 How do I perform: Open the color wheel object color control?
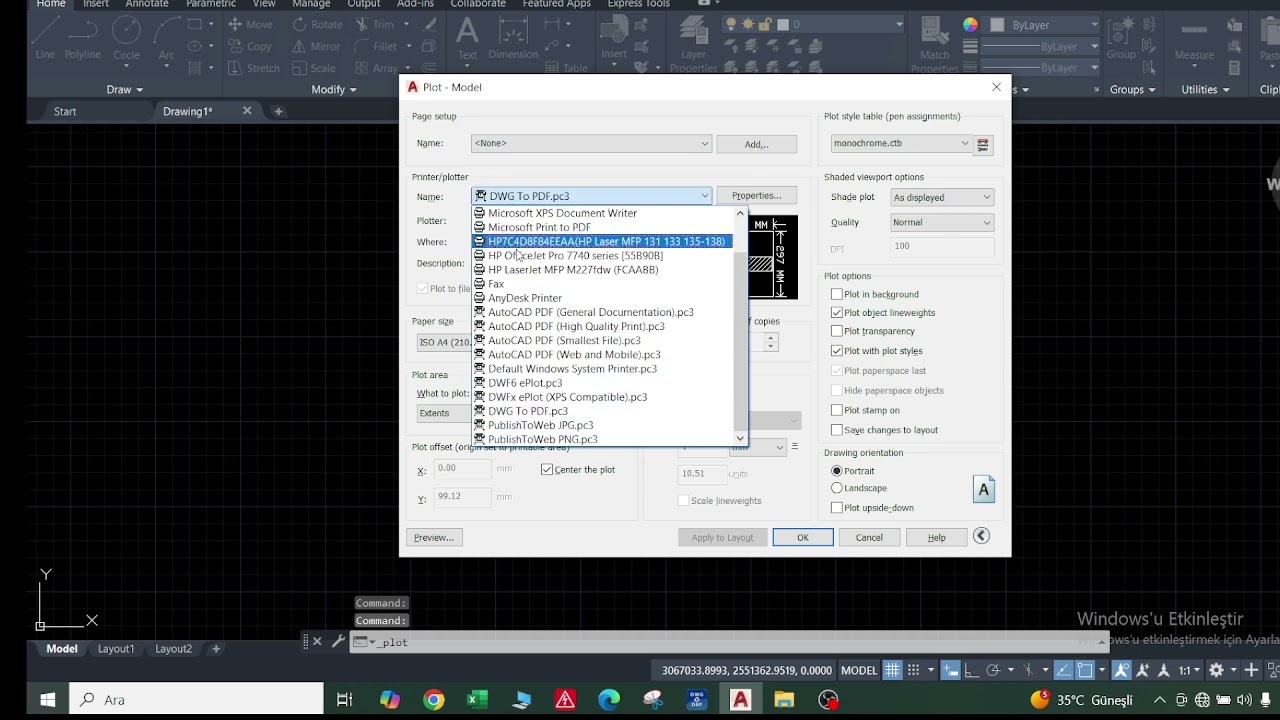[970, 24]
